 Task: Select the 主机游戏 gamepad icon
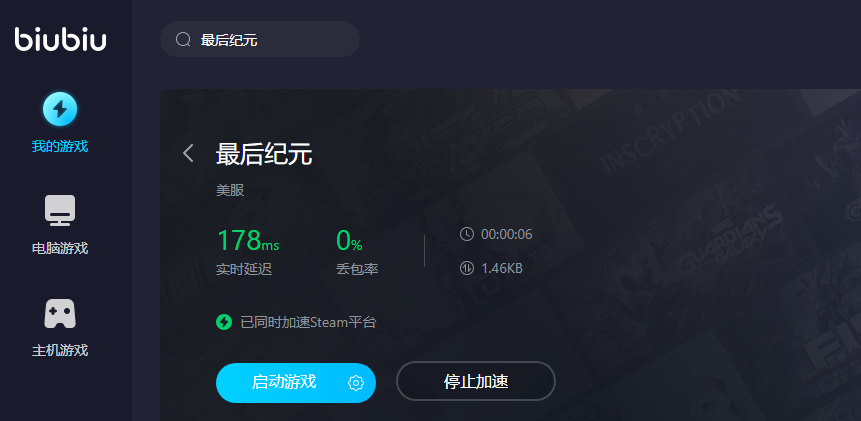point(60,313)
